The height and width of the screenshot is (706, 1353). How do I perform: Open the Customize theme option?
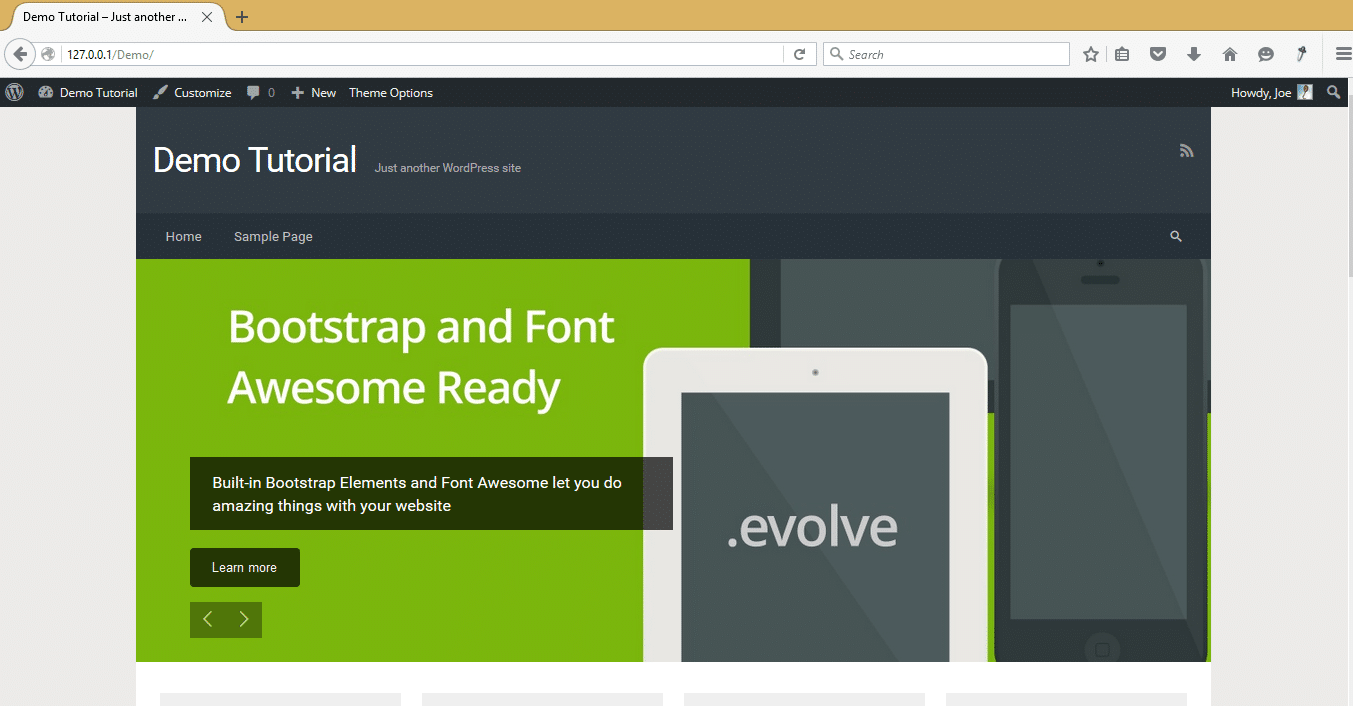point(192,92)
